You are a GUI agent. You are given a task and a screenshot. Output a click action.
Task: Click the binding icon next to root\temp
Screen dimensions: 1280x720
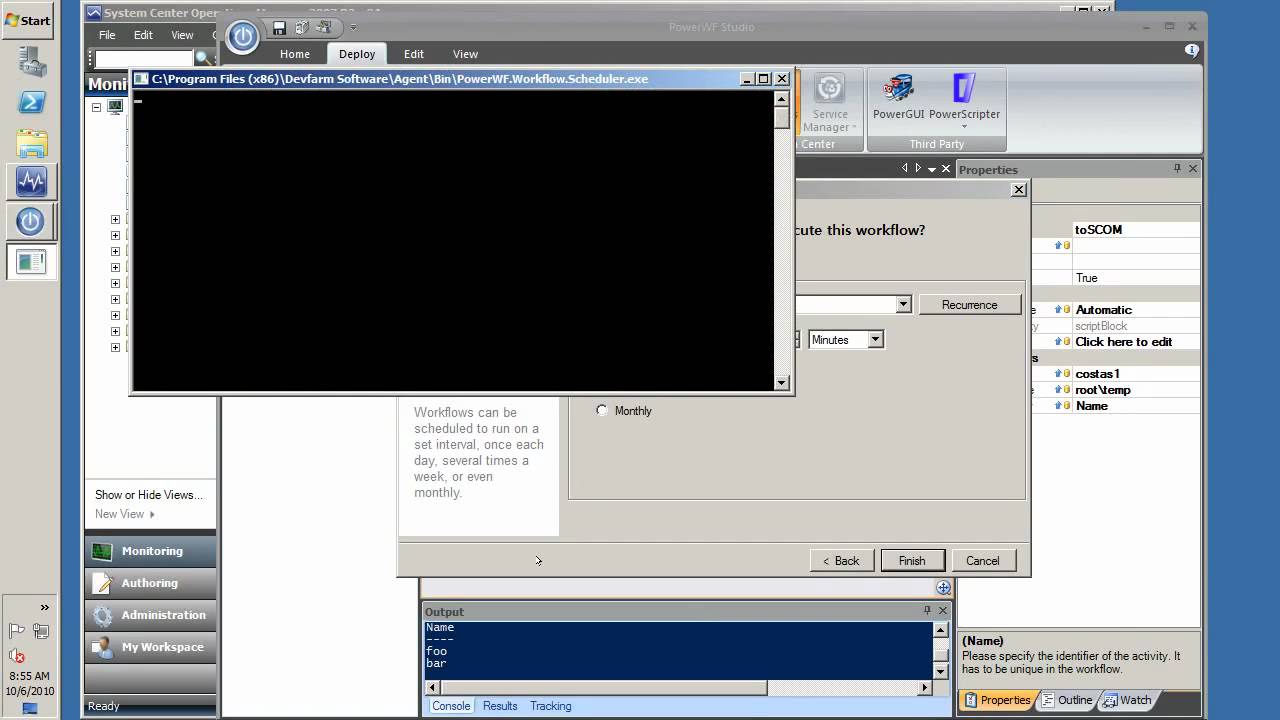pyautogui.click(x=1061, y=390)
